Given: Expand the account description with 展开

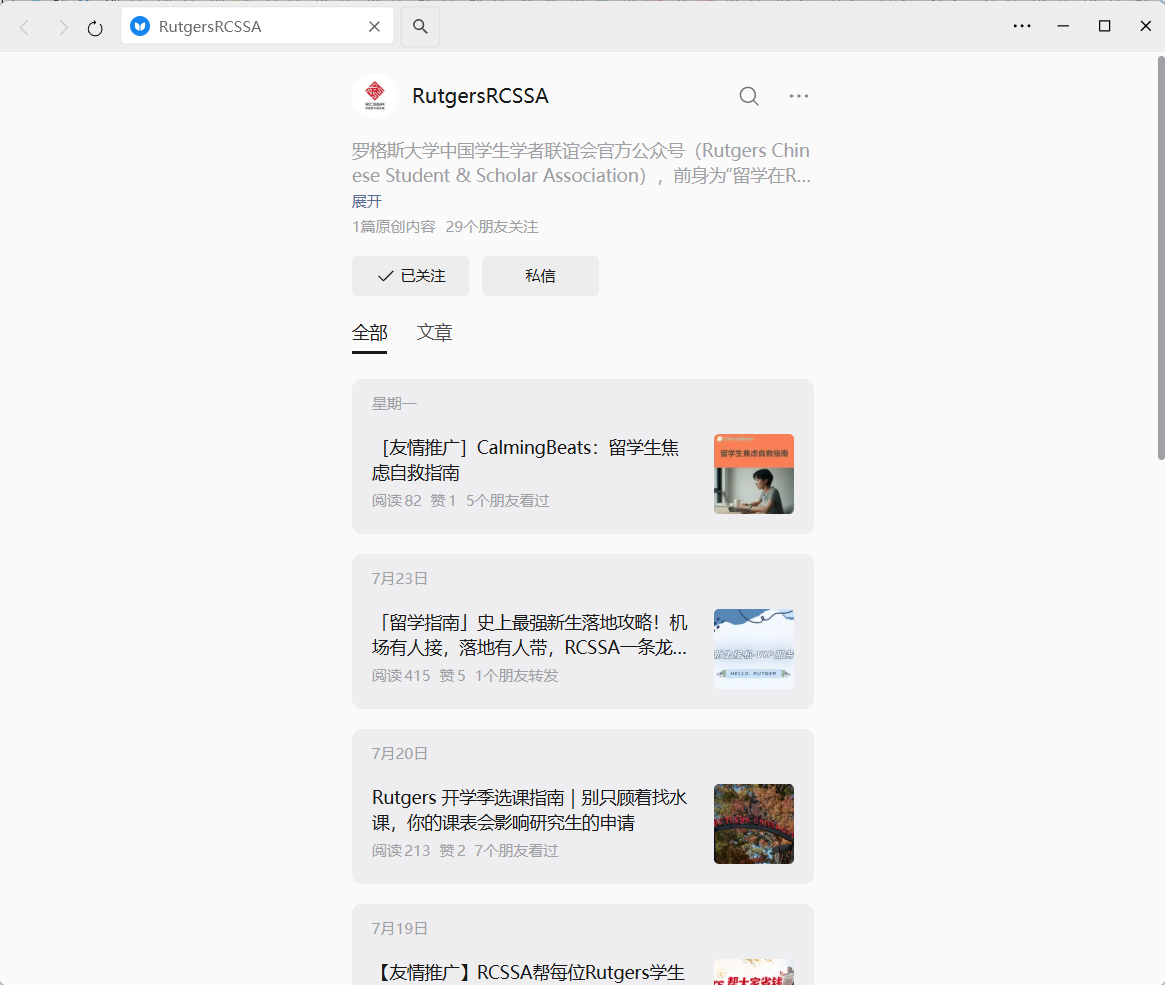Looking at the screenshot, I should (x=367, y=201).
